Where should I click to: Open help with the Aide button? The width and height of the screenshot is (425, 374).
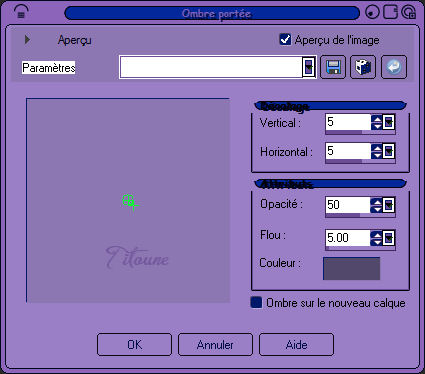(296, 344)
